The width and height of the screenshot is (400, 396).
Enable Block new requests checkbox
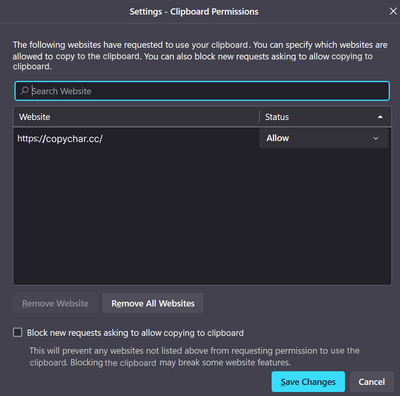18,332
